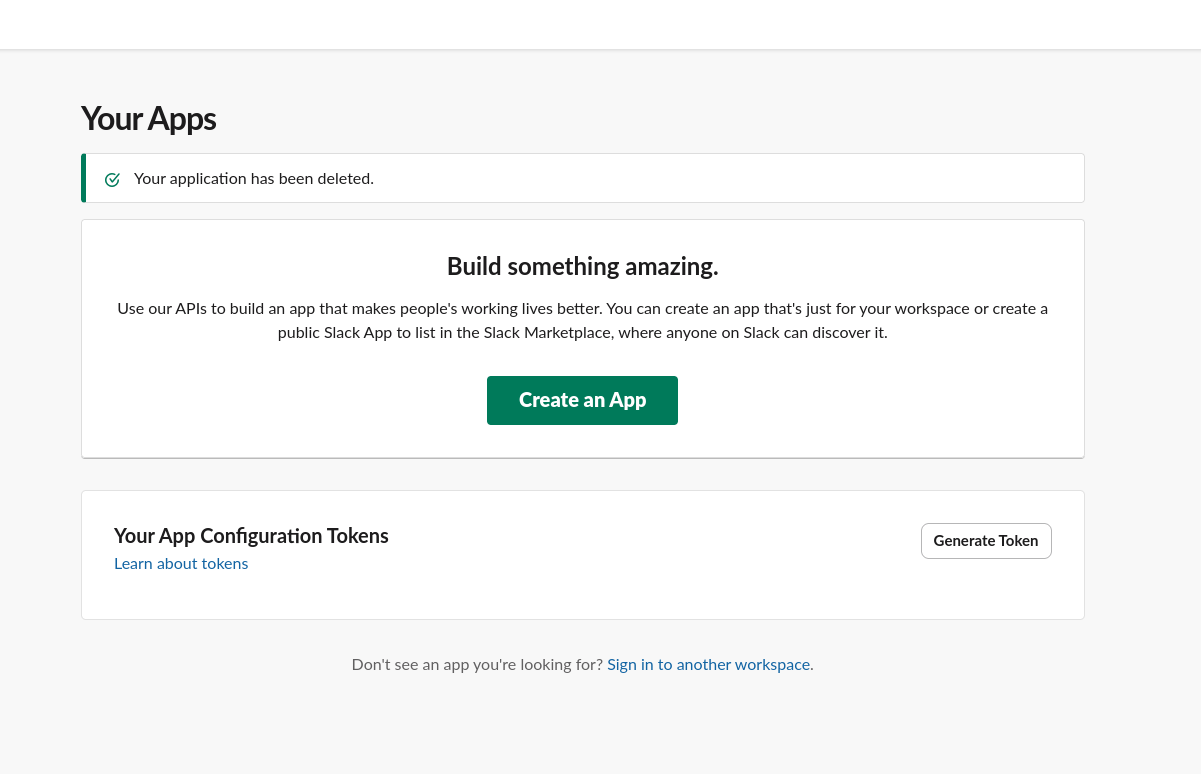Click the word Token in Generate button
The height and width of the screenshot is (774, 1201).
click(1018, 541)
